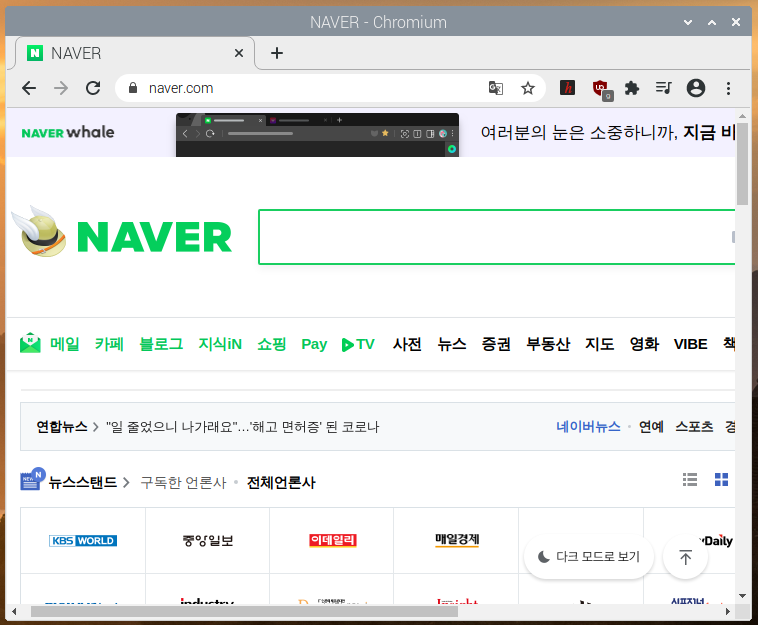Switch newsstand to grid view
Image resolution: width=758 pixels, height=625 pixels.
721,480
